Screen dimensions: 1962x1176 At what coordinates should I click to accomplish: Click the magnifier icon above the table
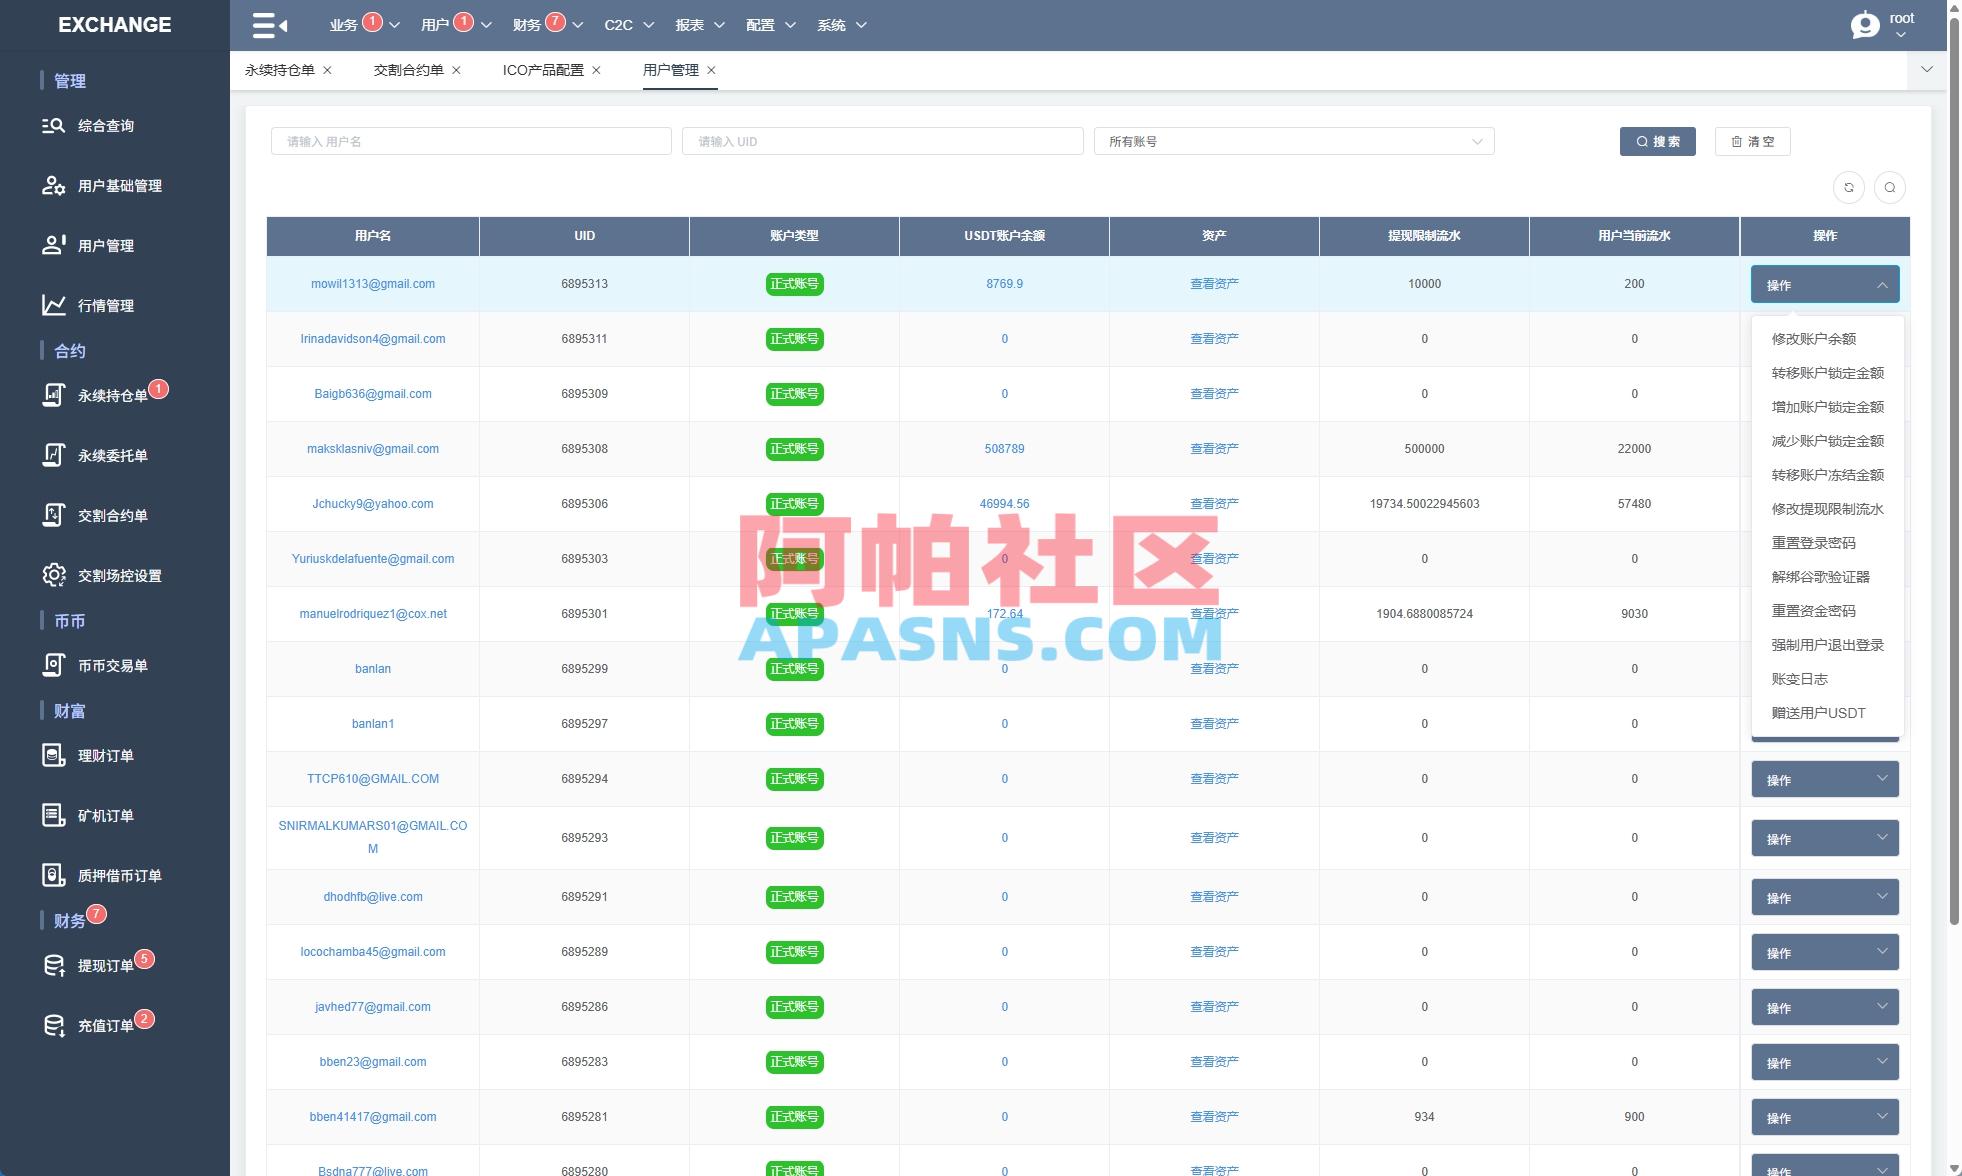click(x=1889, y=187)
